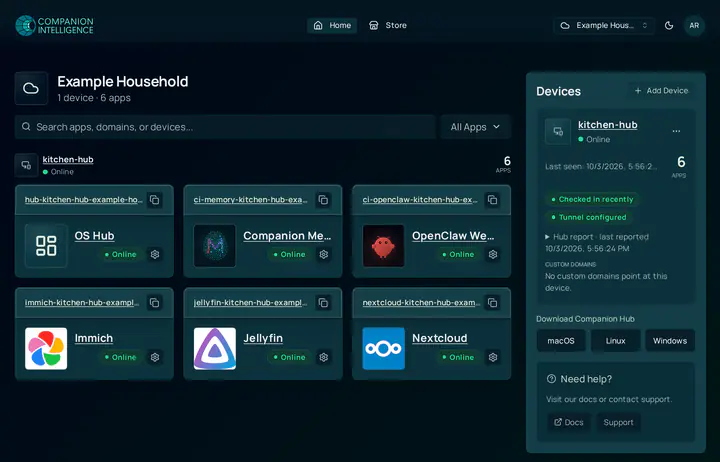Image resolution: width=720 pixels, height=462 pixels.
Task: Open the jellyfin-kitchen-hub domain link
Action: click(251, 303)
